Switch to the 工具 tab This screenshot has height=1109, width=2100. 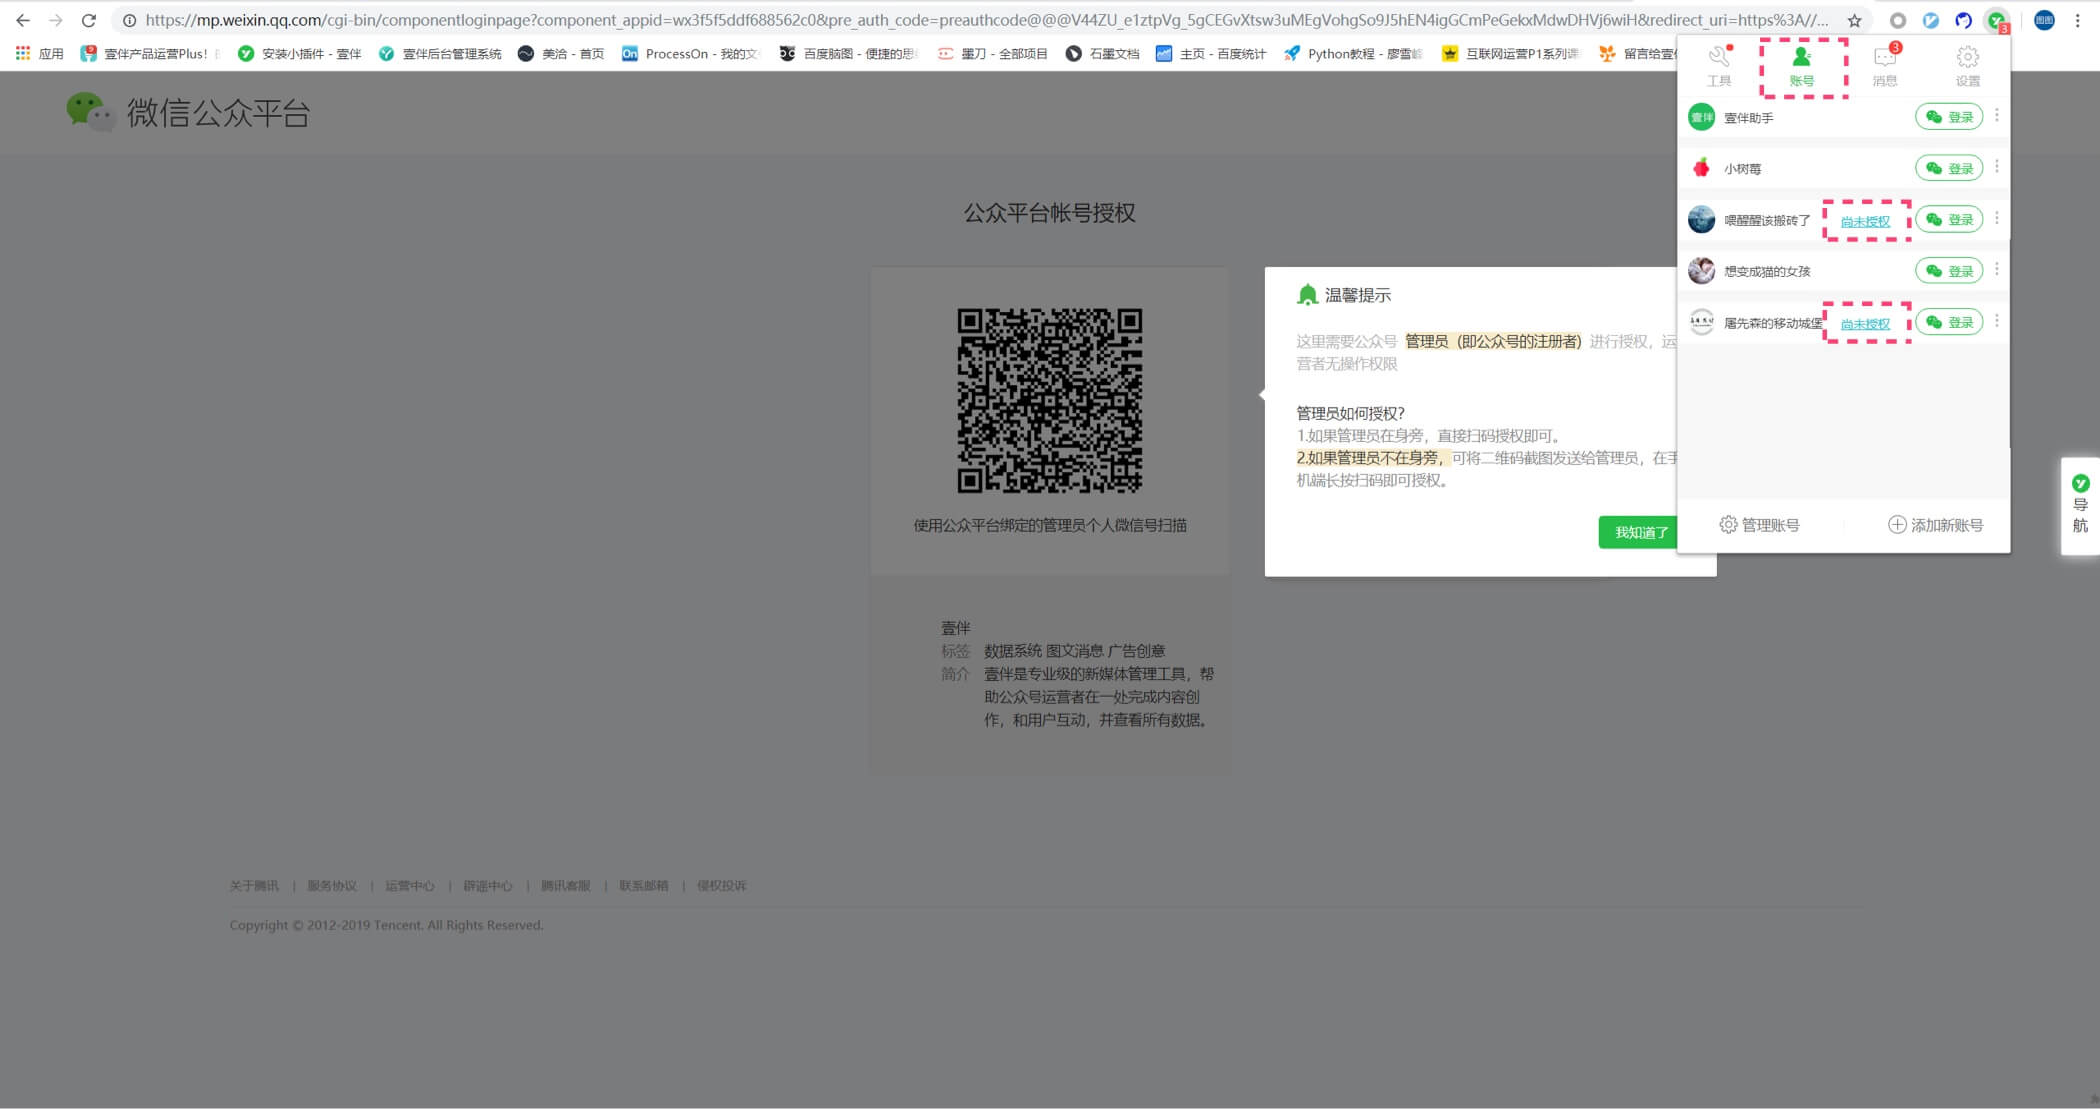click(x=1719, y=66)
